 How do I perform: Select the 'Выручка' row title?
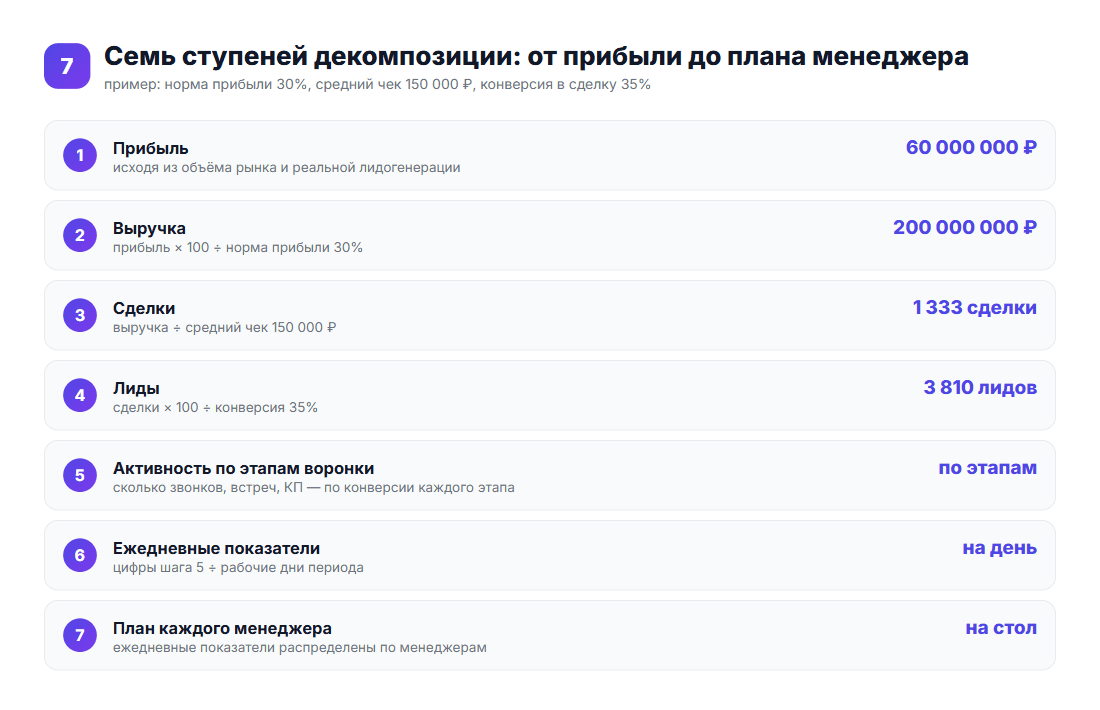tap(149, 229)
